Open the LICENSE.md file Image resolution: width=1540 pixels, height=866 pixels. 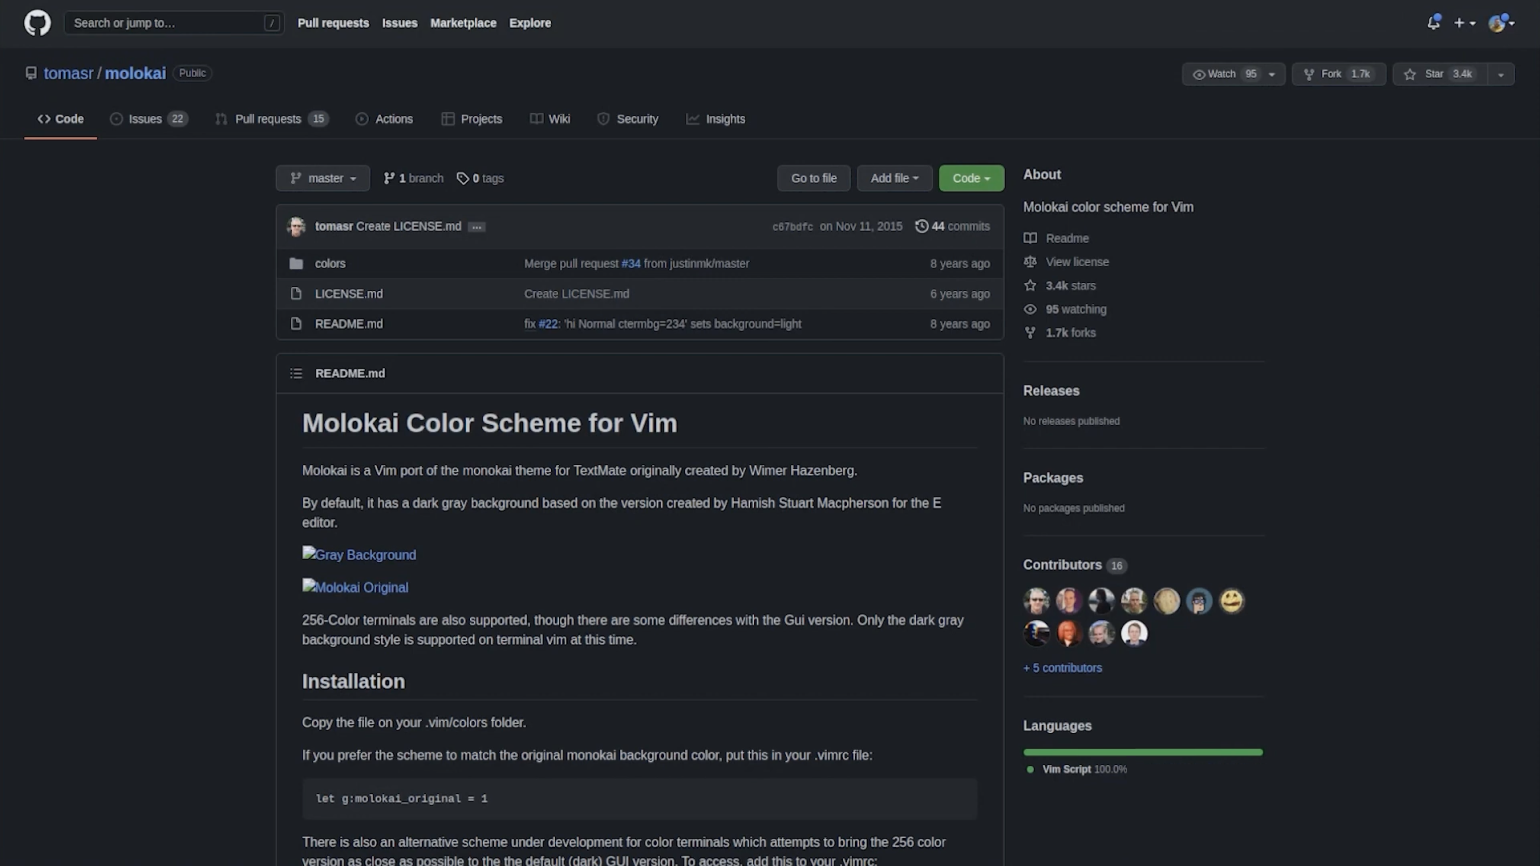click(x=348, y=294)
